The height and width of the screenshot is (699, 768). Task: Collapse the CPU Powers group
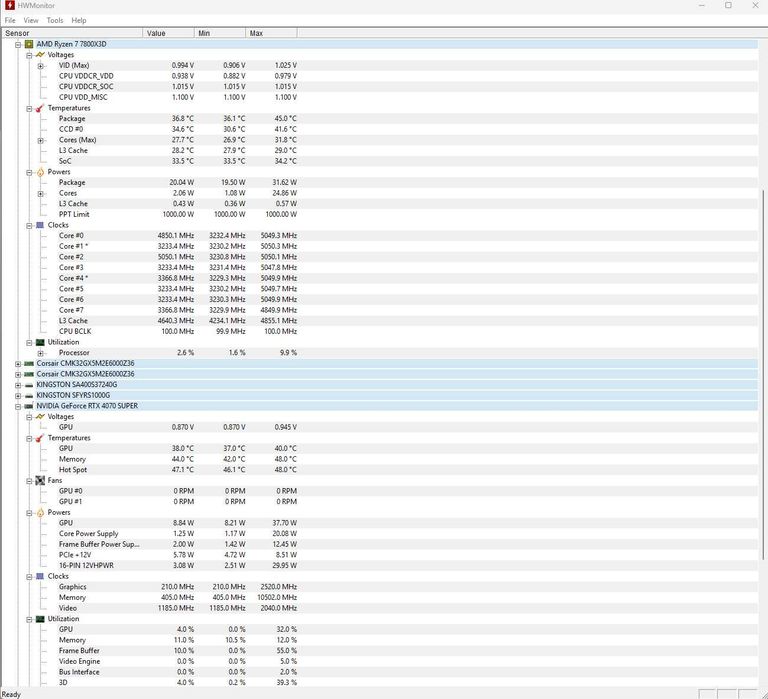tap(29, 172)
